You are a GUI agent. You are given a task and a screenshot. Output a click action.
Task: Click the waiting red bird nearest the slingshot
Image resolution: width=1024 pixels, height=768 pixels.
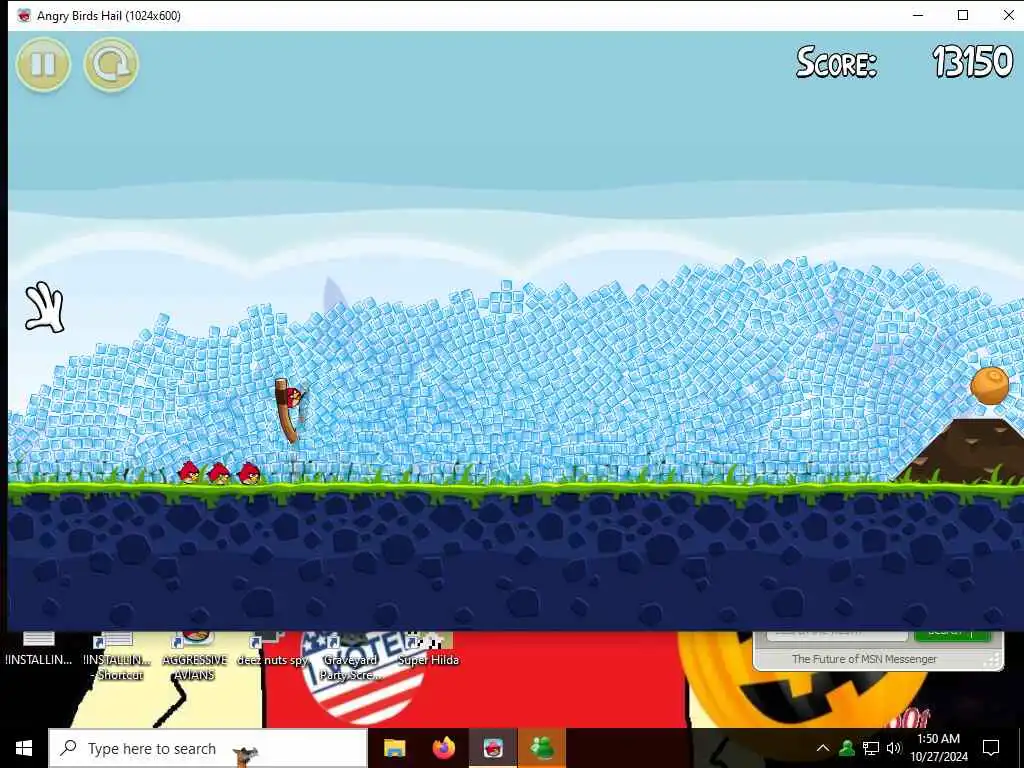(x=249, y=473)
